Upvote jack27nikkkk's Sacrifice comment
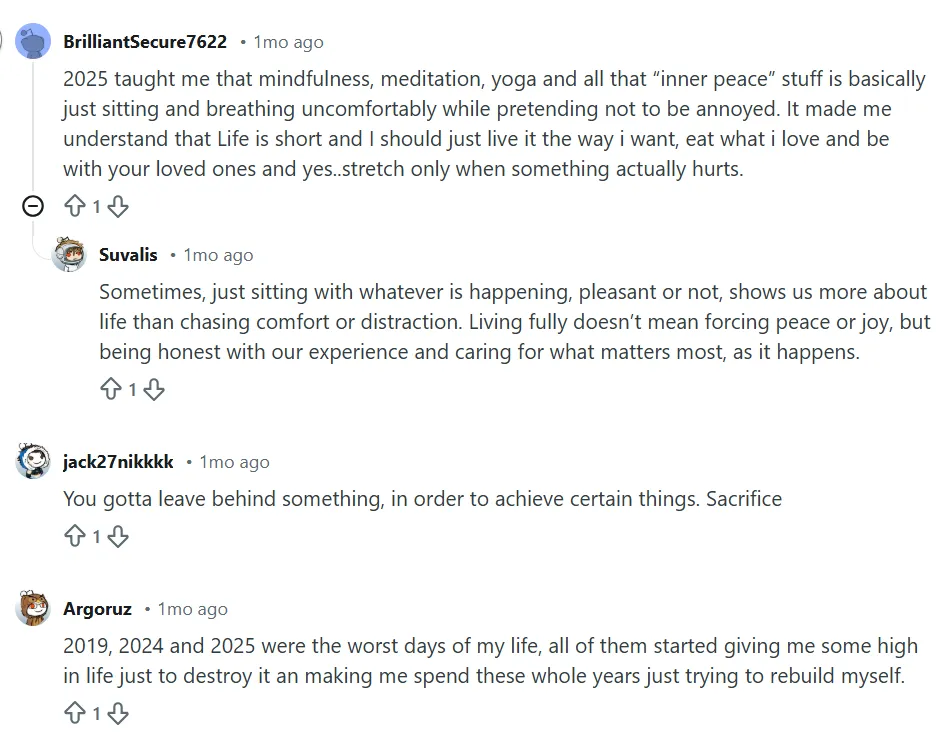This screenshot has height=742, width=949. [x=75, y=537]
